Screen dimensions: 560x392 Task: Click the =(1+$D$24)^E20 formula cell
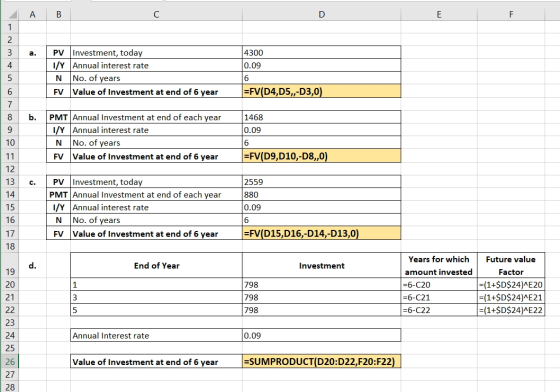coord(511,285)
